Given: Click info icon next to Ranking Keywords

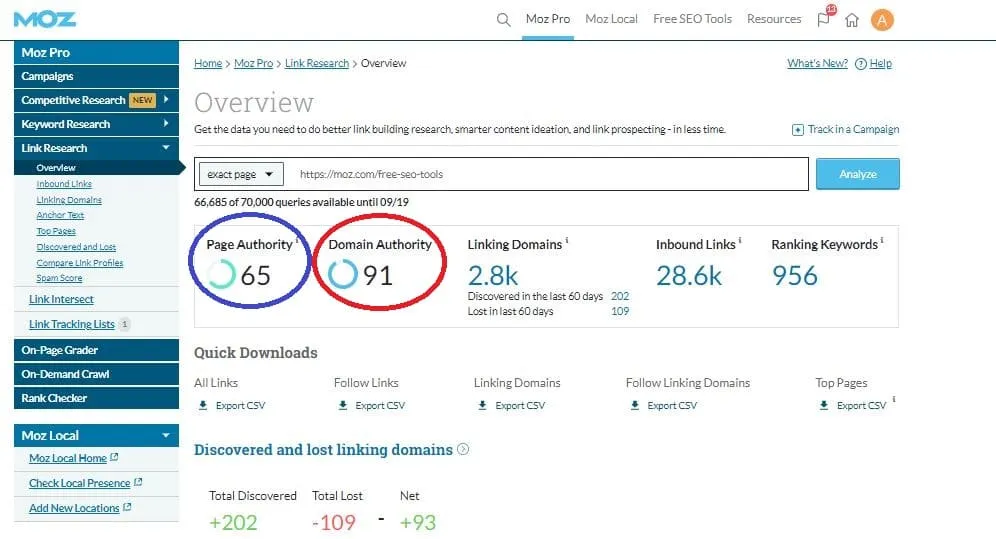Looking at the screenshot, I should 882,241.
